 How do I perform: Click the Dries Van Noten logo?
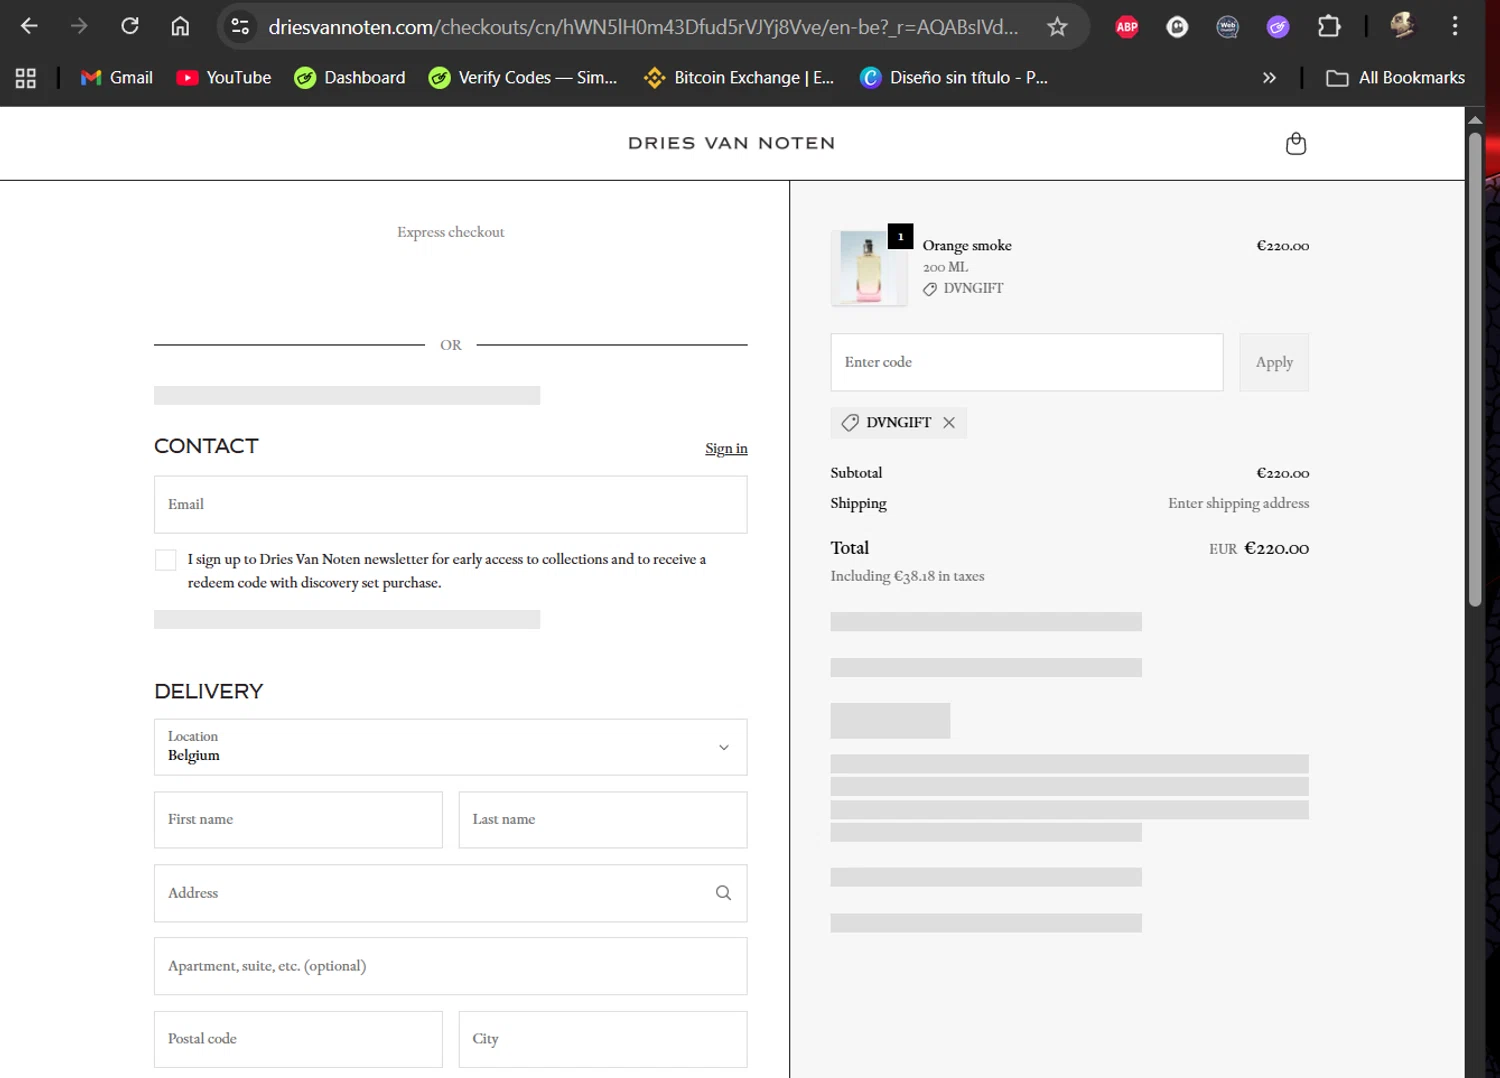[732, 143]
